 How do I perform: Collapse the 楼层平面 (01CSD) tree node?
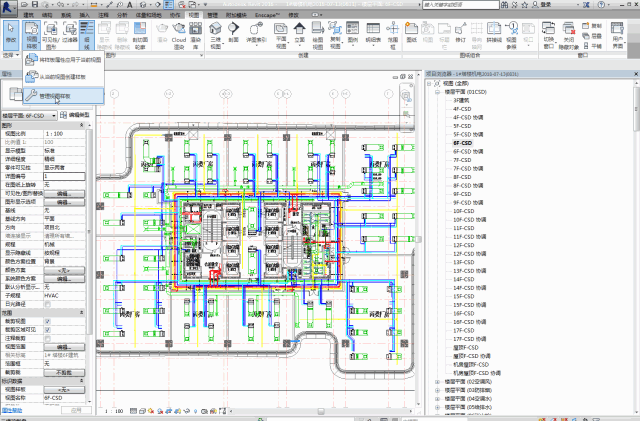(x=437, y=93)
